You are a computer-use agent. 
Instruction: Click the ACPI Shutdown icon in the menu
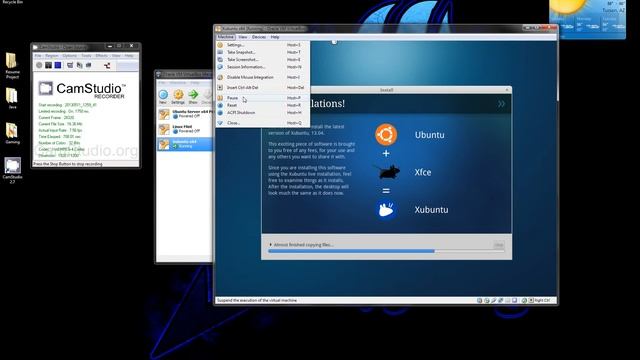(220, 113)
